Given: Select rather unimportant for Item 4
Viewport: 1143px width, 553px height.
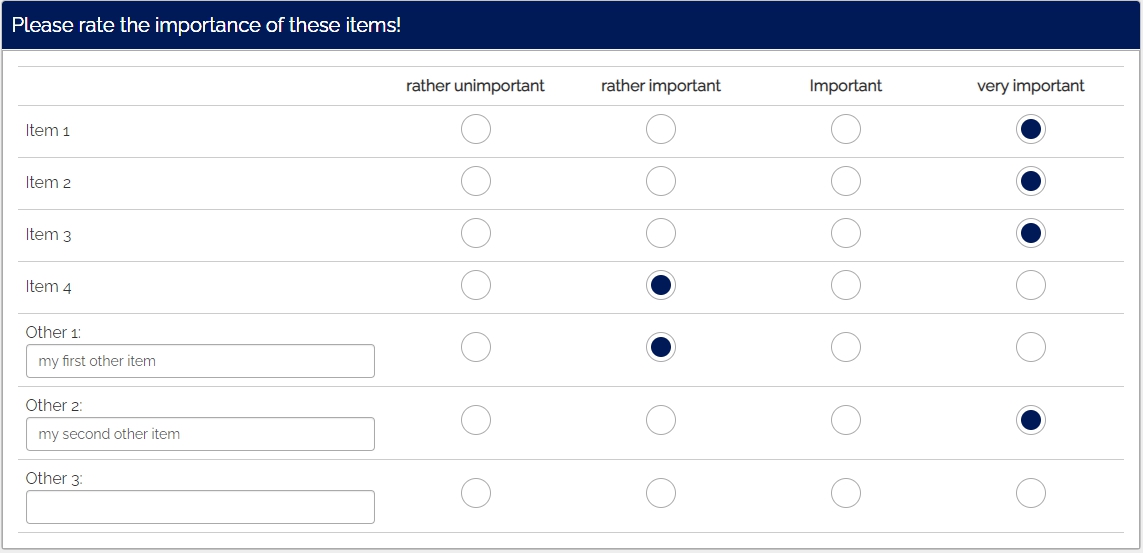Looking at the screenshot, I should [476, 286].
